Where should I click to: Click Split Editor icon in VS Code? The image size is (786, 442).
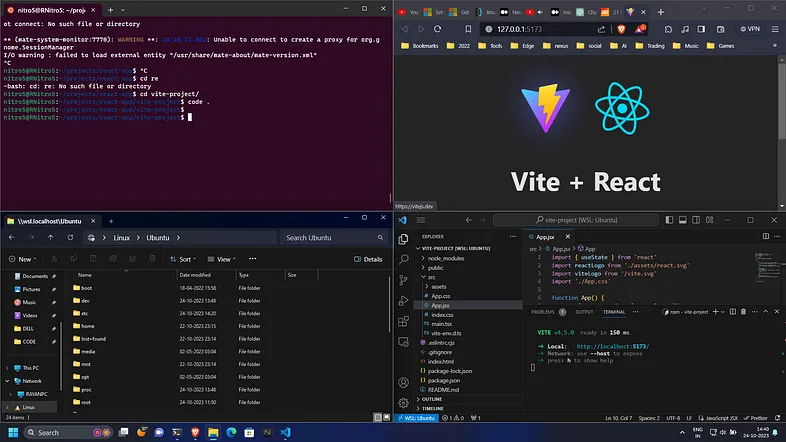coord(765,236)
